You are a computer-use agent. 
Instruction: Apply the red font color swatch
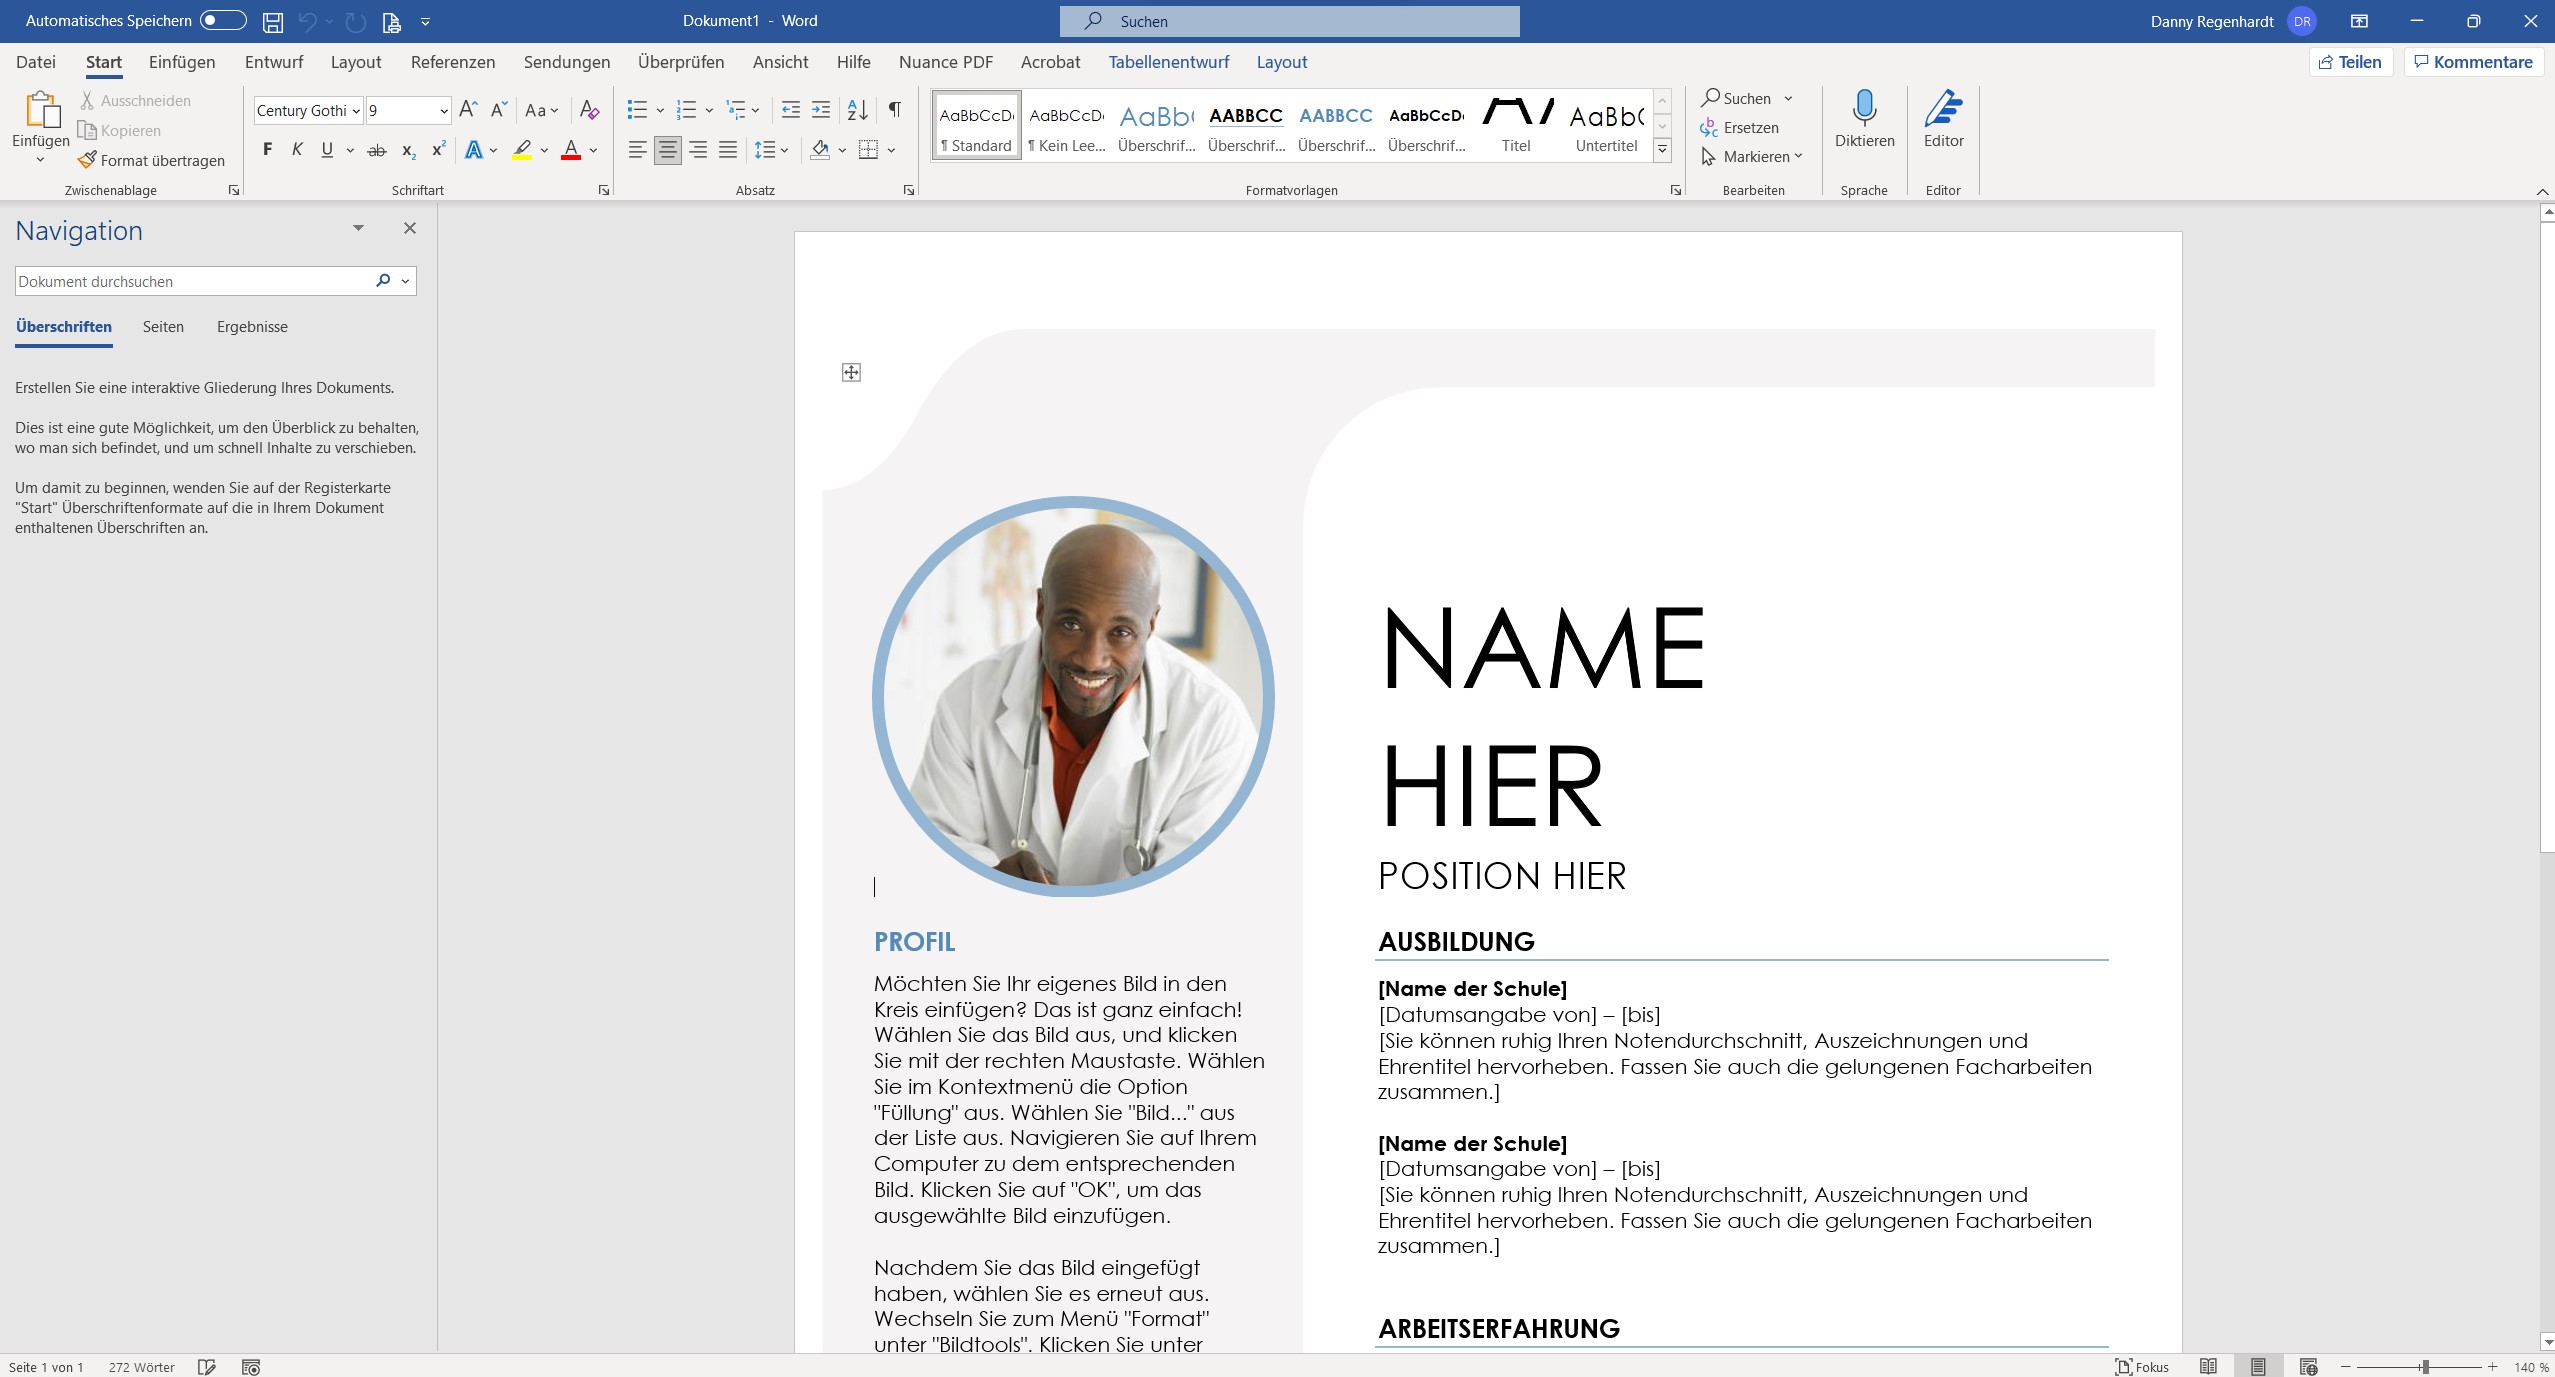pyautogui.click(x=571, y=150)
